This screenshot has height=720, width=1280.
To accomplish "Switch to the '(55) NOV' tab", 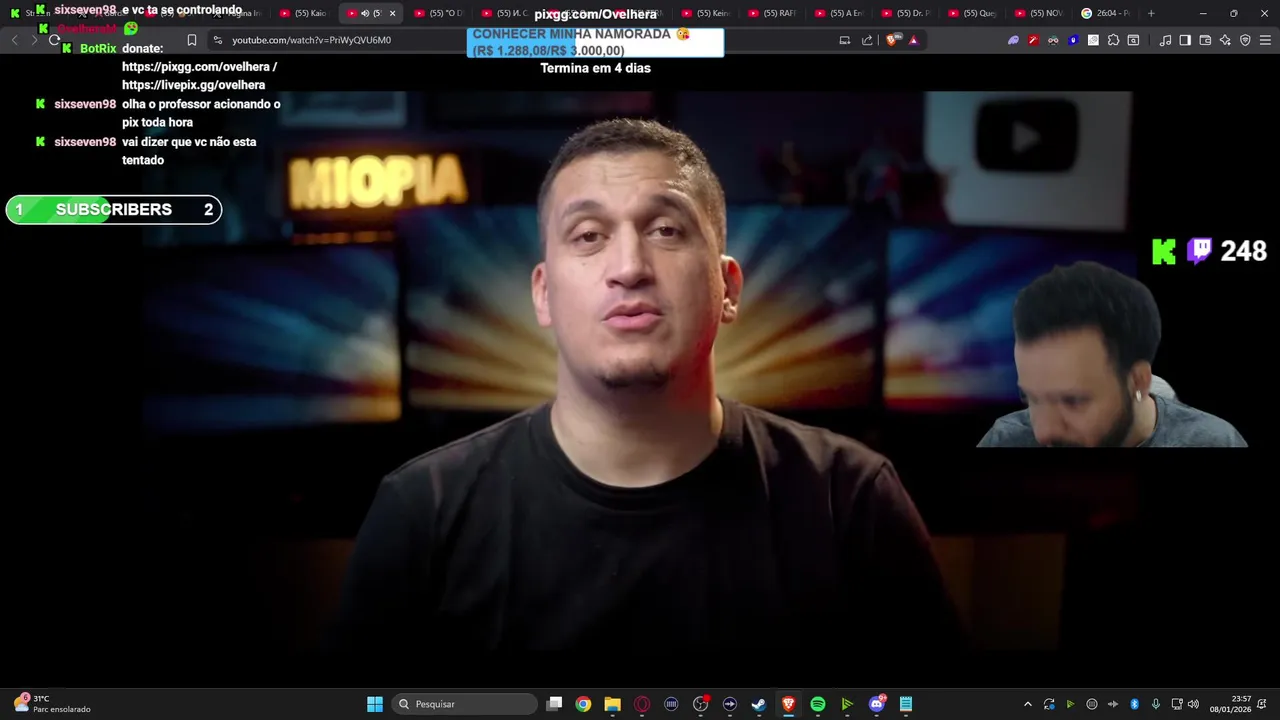I will [1041, 13].
